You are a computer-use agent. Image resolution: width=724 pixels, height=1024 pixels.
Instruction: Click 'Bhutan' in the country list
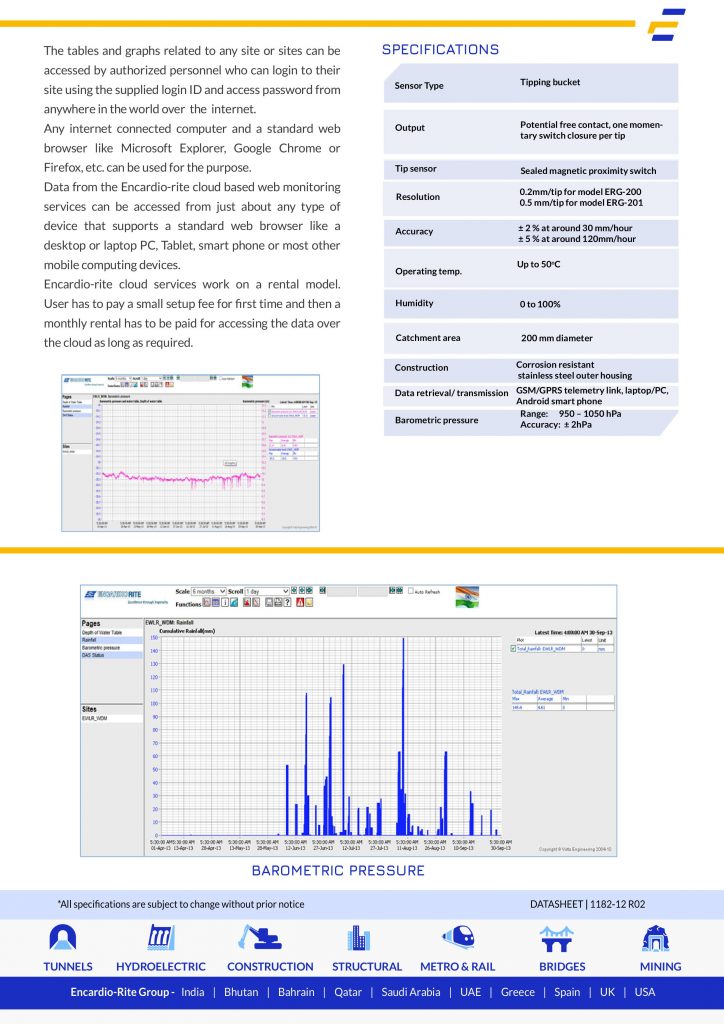pyautogui.click(x=241, y=992)
